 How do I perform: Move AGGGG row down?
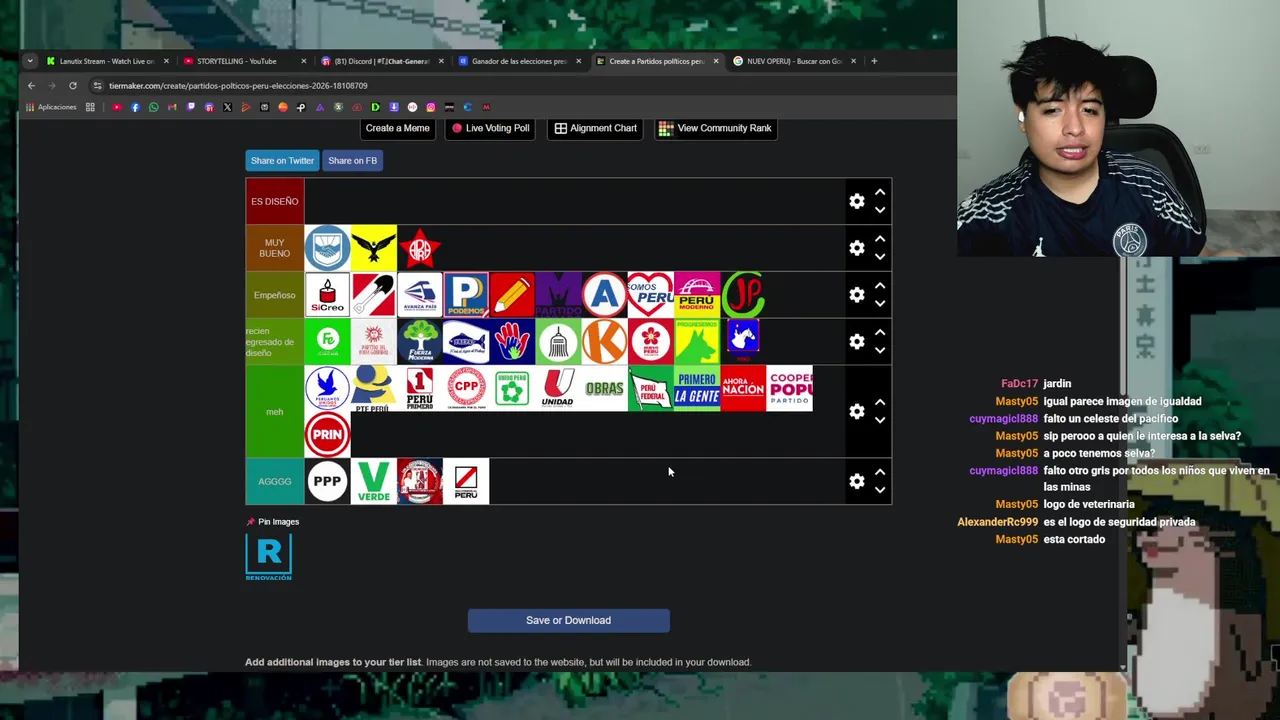880,490
